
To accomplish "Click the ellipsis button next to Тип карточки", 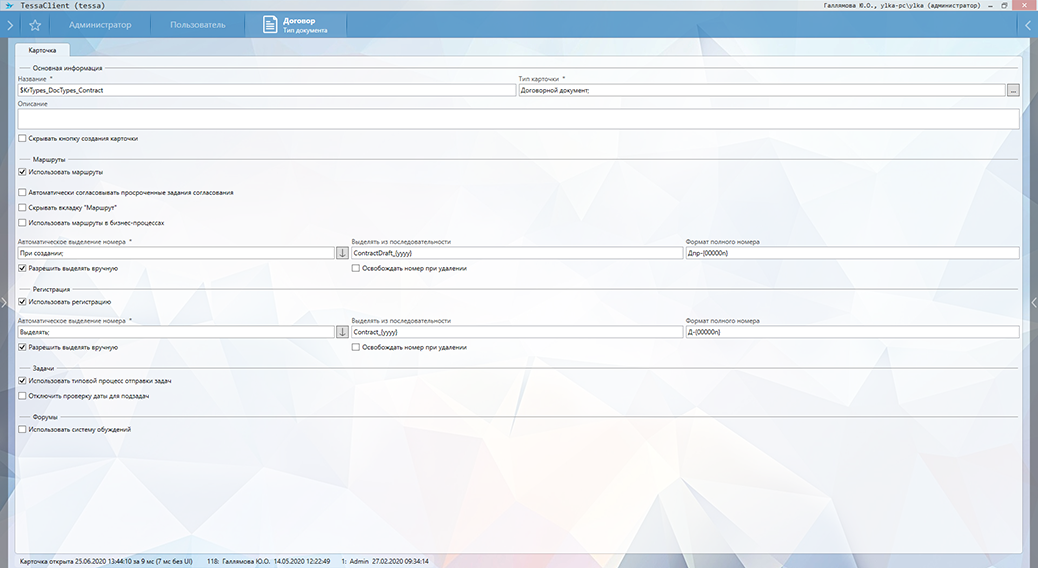I will (x=1012, y=90).
